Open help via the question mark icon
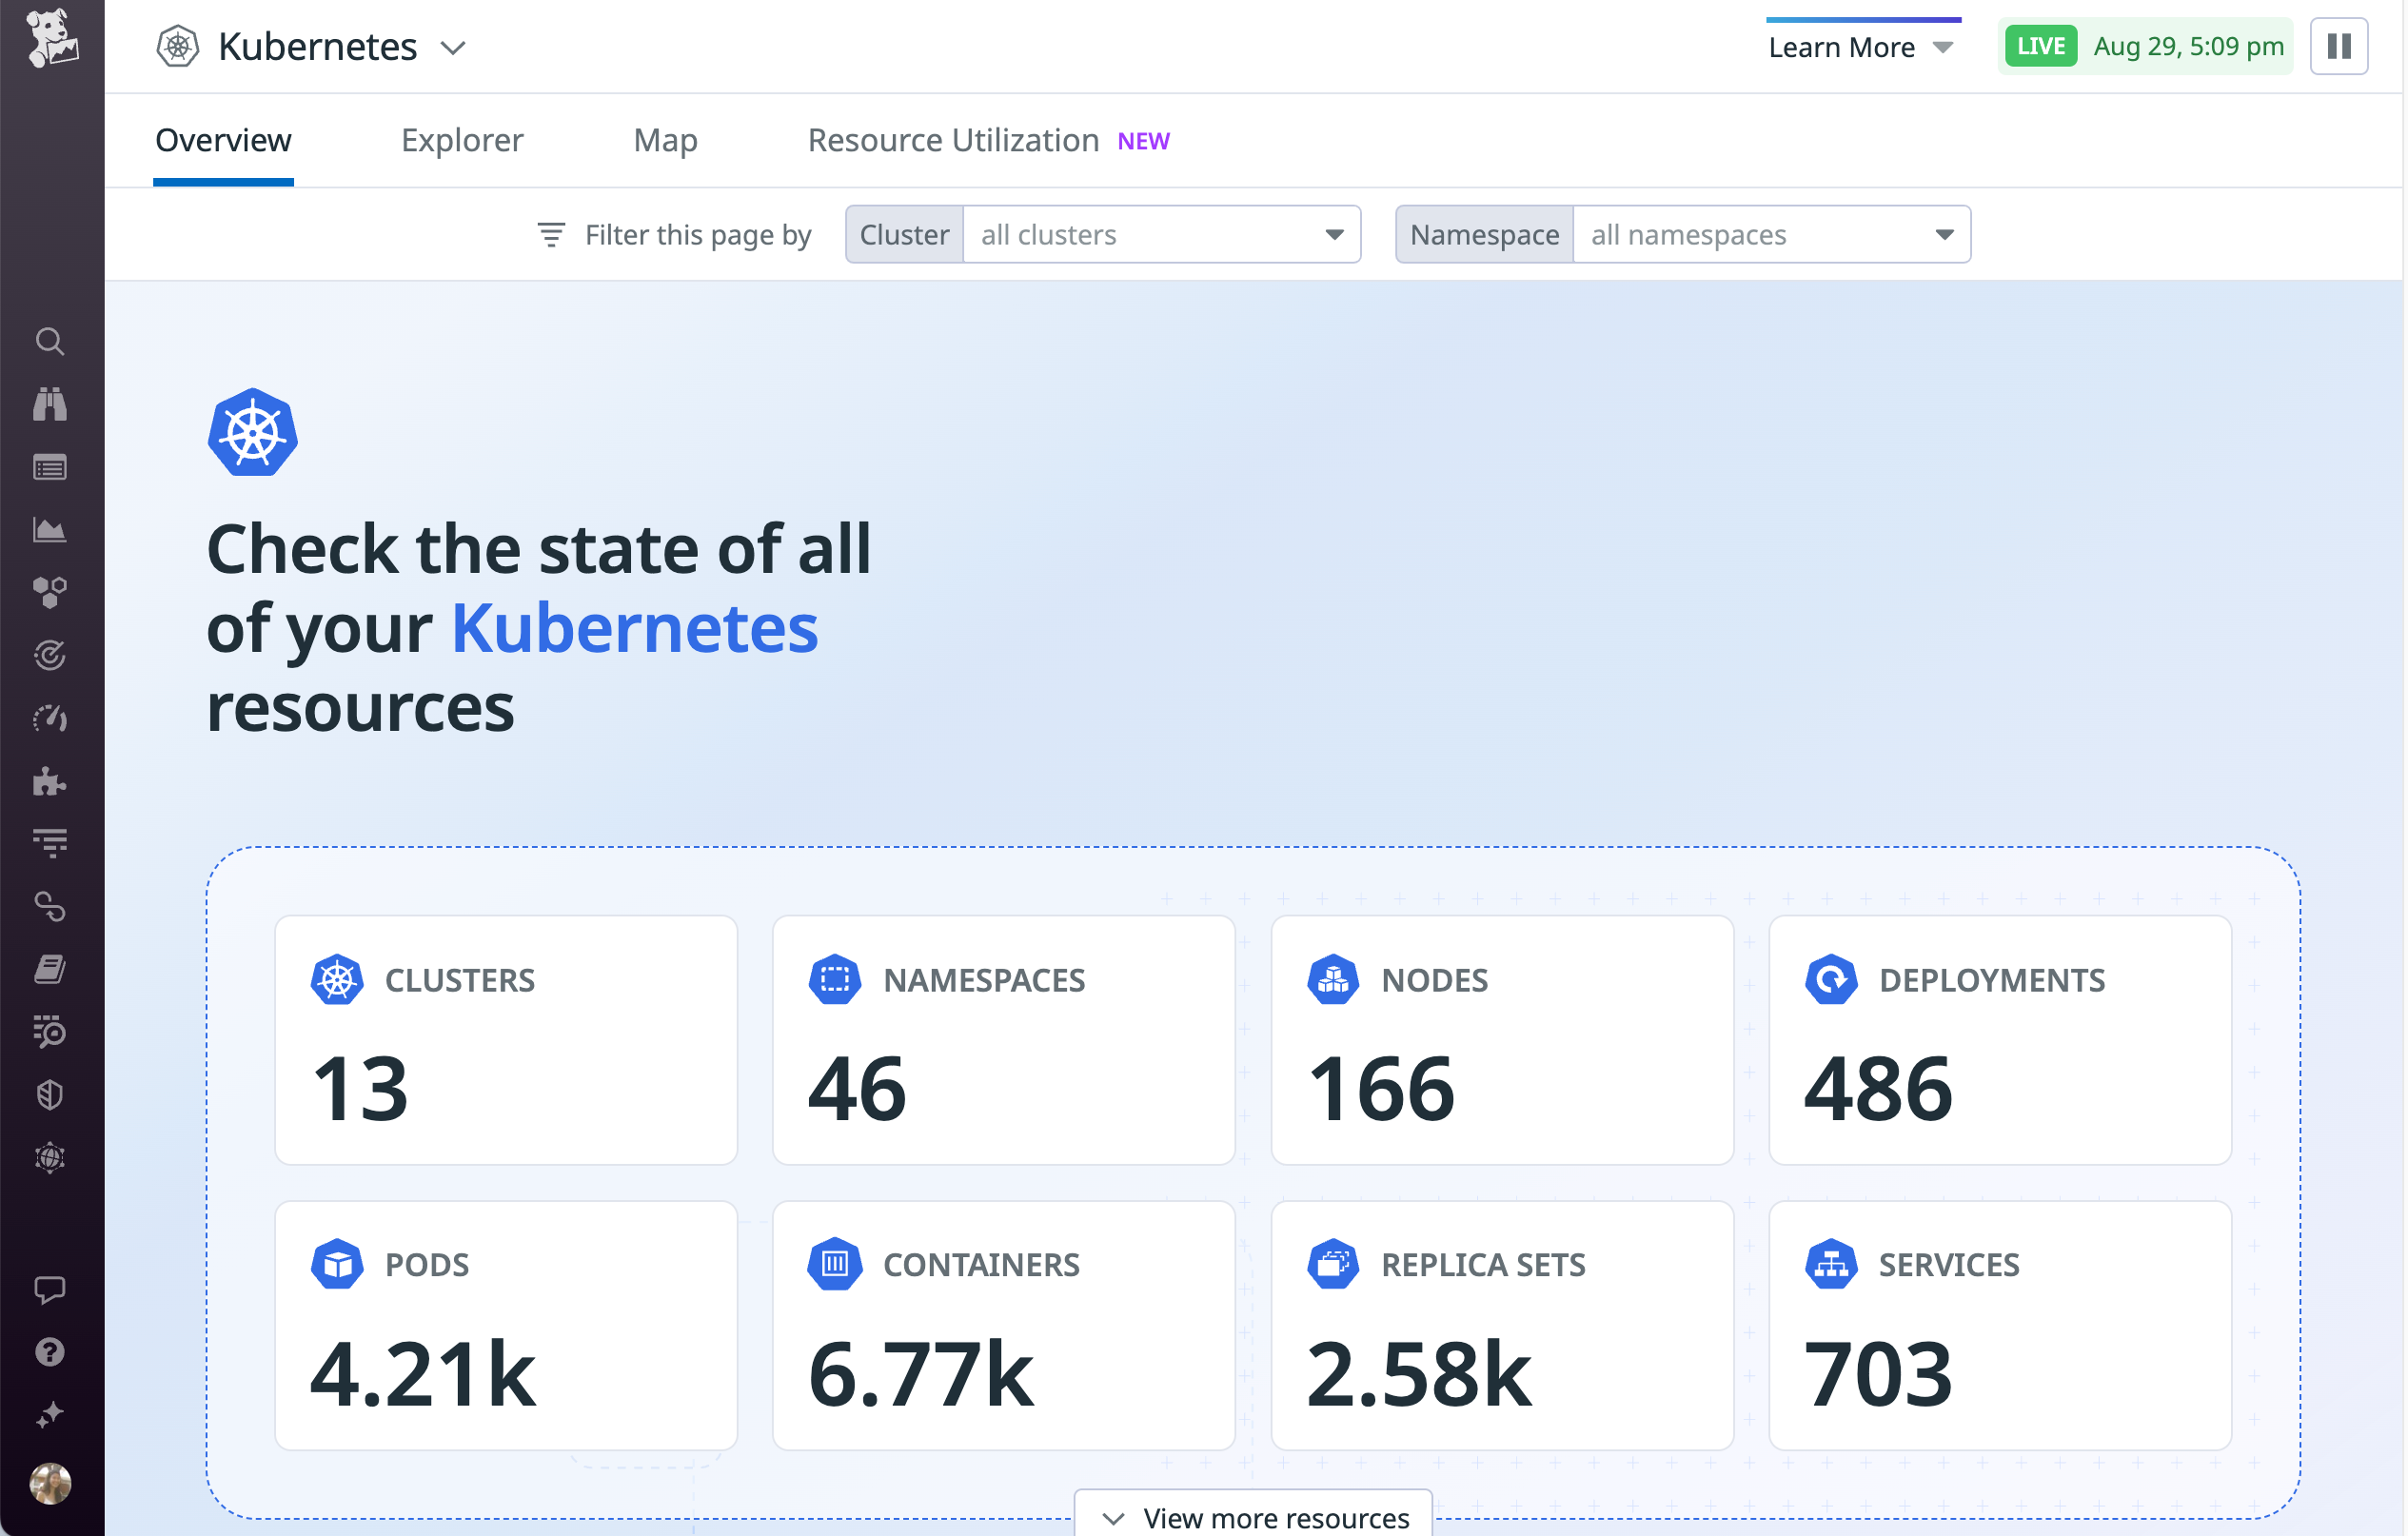This screenshot has height=1536, width=2408. (50, 1353)
